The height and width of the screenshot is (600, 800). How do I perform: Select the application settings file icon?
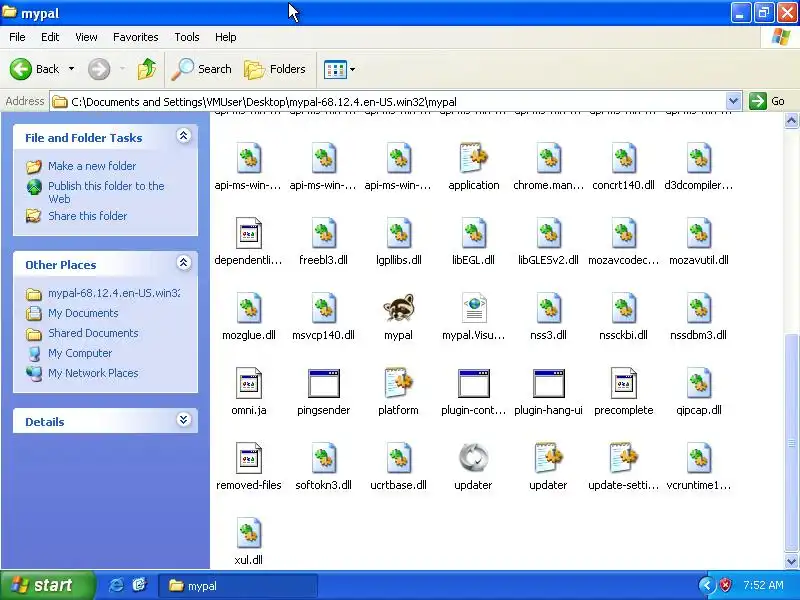pos(473,158)
